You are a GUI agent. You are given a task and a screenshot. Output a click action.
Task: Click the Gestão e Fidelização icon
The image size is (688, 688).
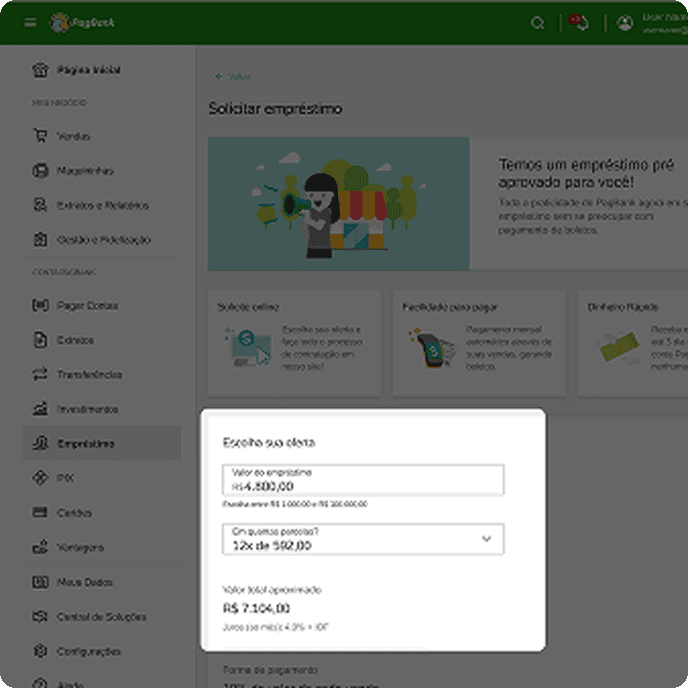coord(40,240)
